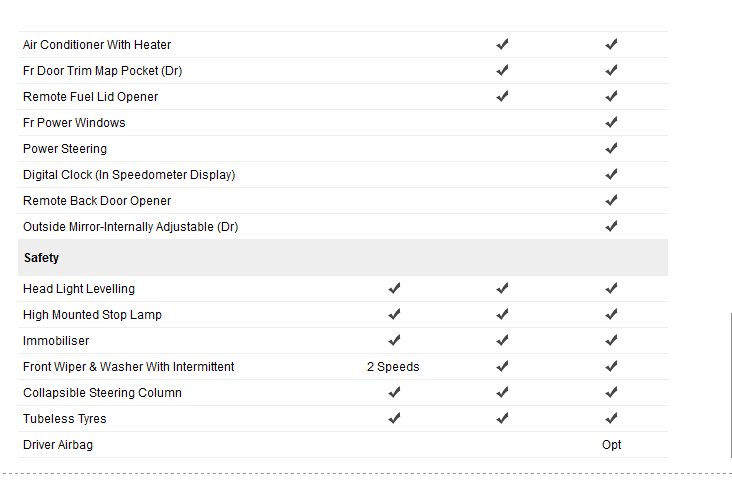The width and height of the screenshot is (732, 483).
Task: Click the Outside Mirror-Internally Adjustable checkmark
Action: [x=612, y=227]
